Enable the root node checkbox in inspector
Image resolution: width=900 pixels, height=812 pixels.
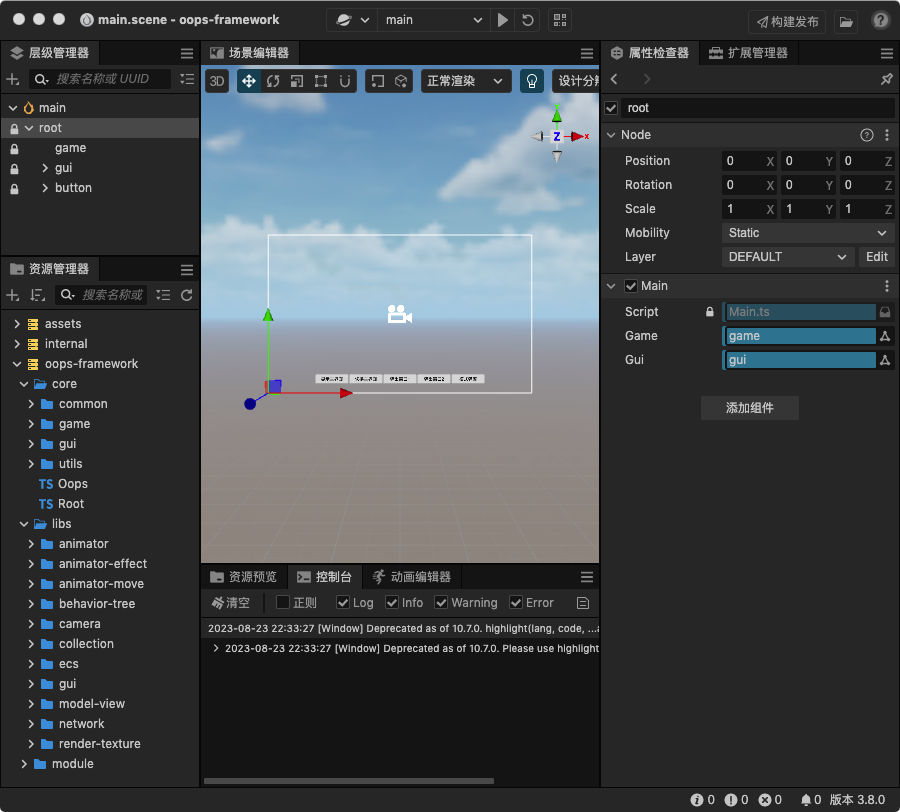point(613,107)
